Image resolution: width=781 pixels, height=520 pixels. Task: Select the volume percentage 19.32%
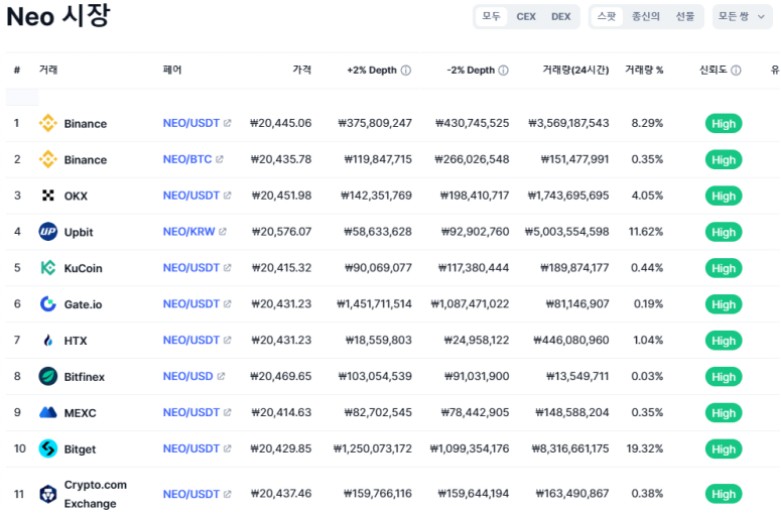[x=645, y=449]
